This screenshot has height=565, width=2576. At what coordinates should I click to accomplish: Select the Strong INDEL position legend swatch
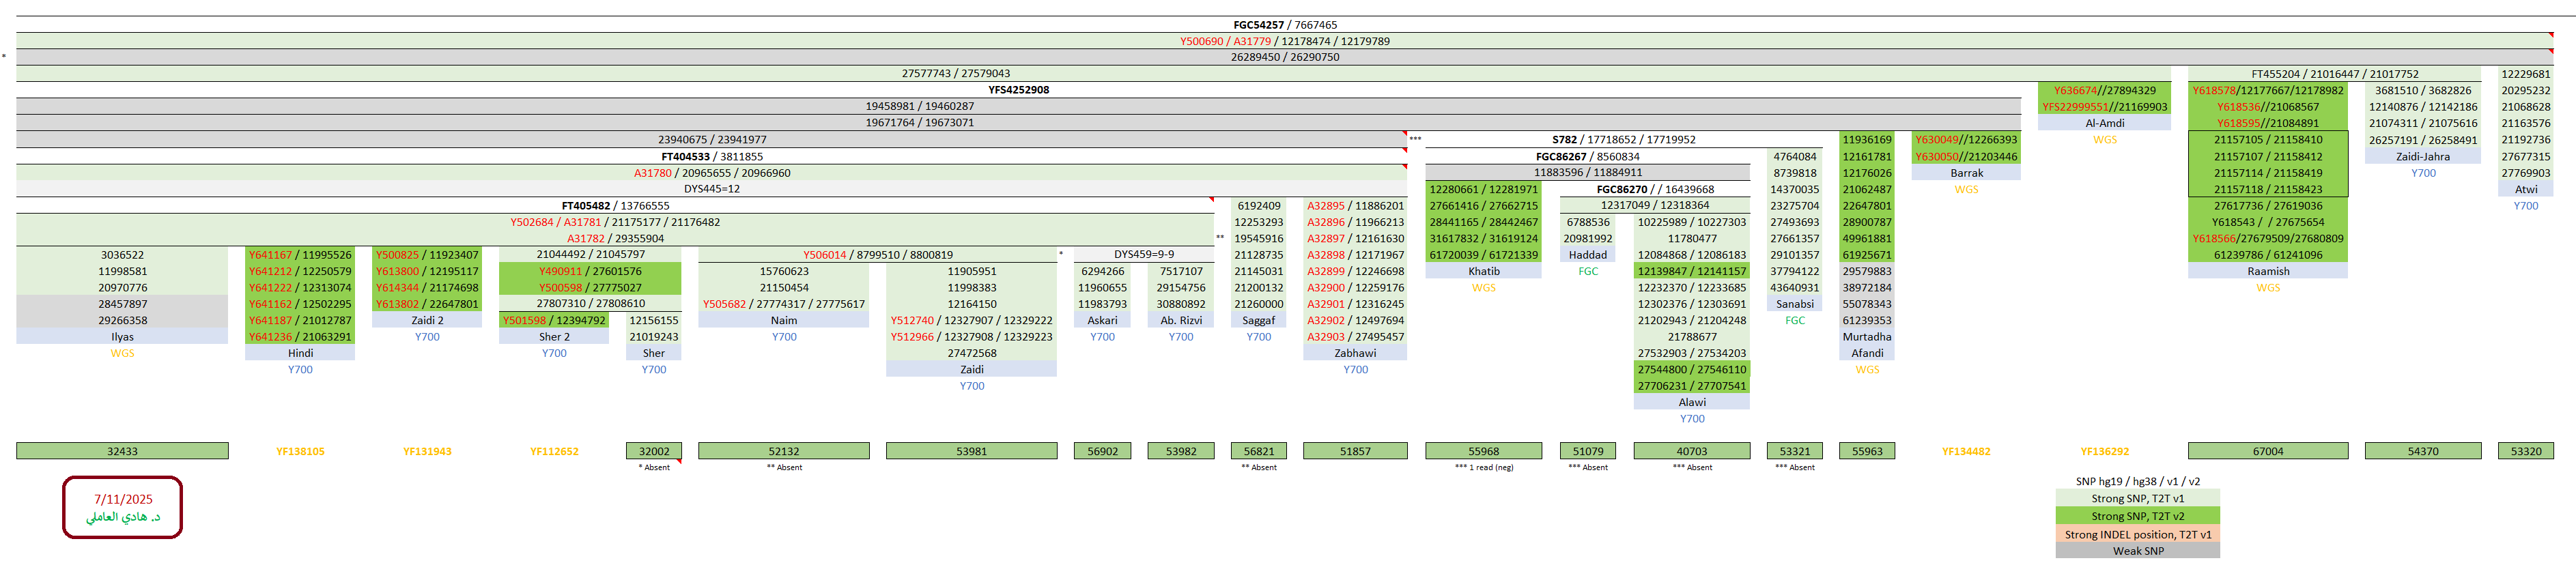2137,534
